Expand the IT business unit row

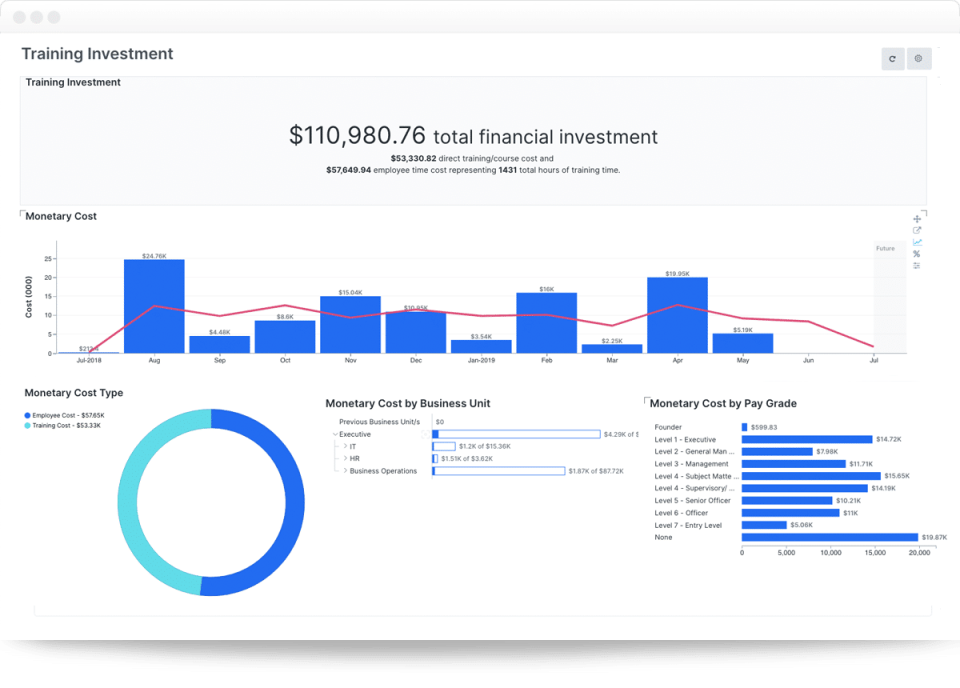click(x=345, y=446)
